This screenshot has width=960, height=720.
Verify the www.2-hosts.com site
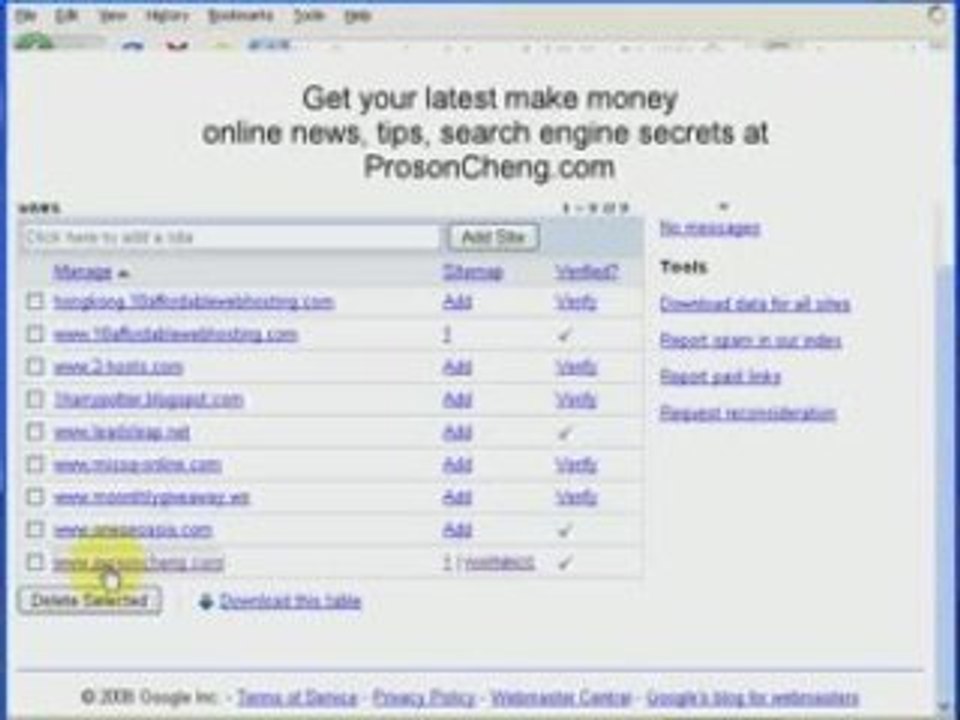tap(576, 367)
